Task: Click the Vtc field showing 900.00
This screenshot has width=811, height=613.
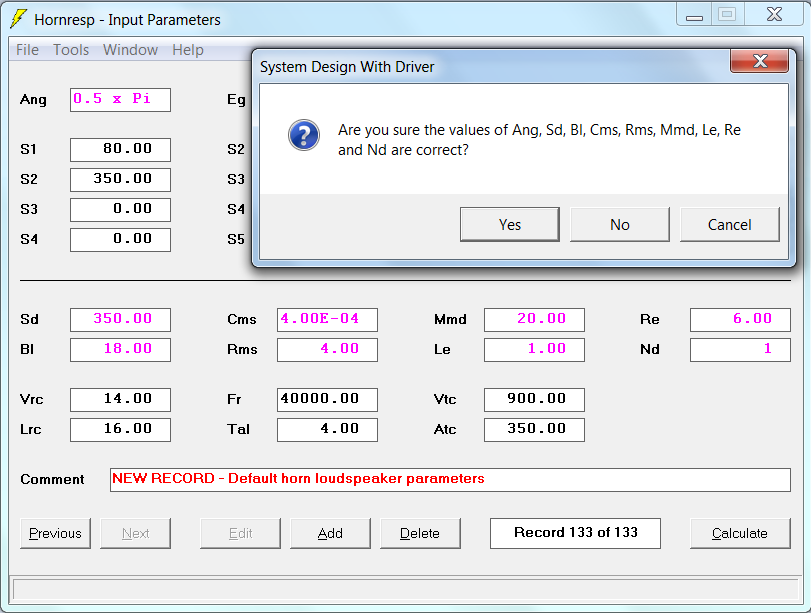Action: [x=534, y=400]
